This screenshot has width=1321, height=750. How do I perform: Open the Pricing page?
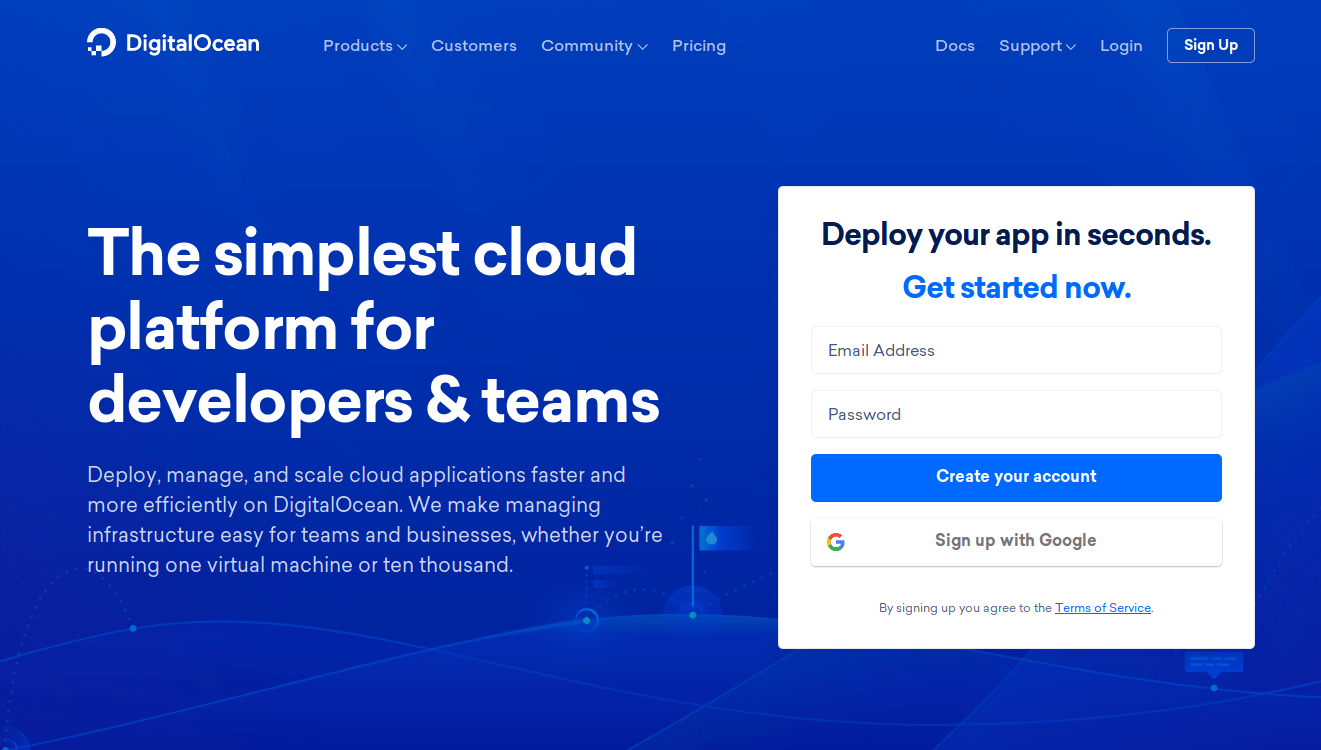699,46
